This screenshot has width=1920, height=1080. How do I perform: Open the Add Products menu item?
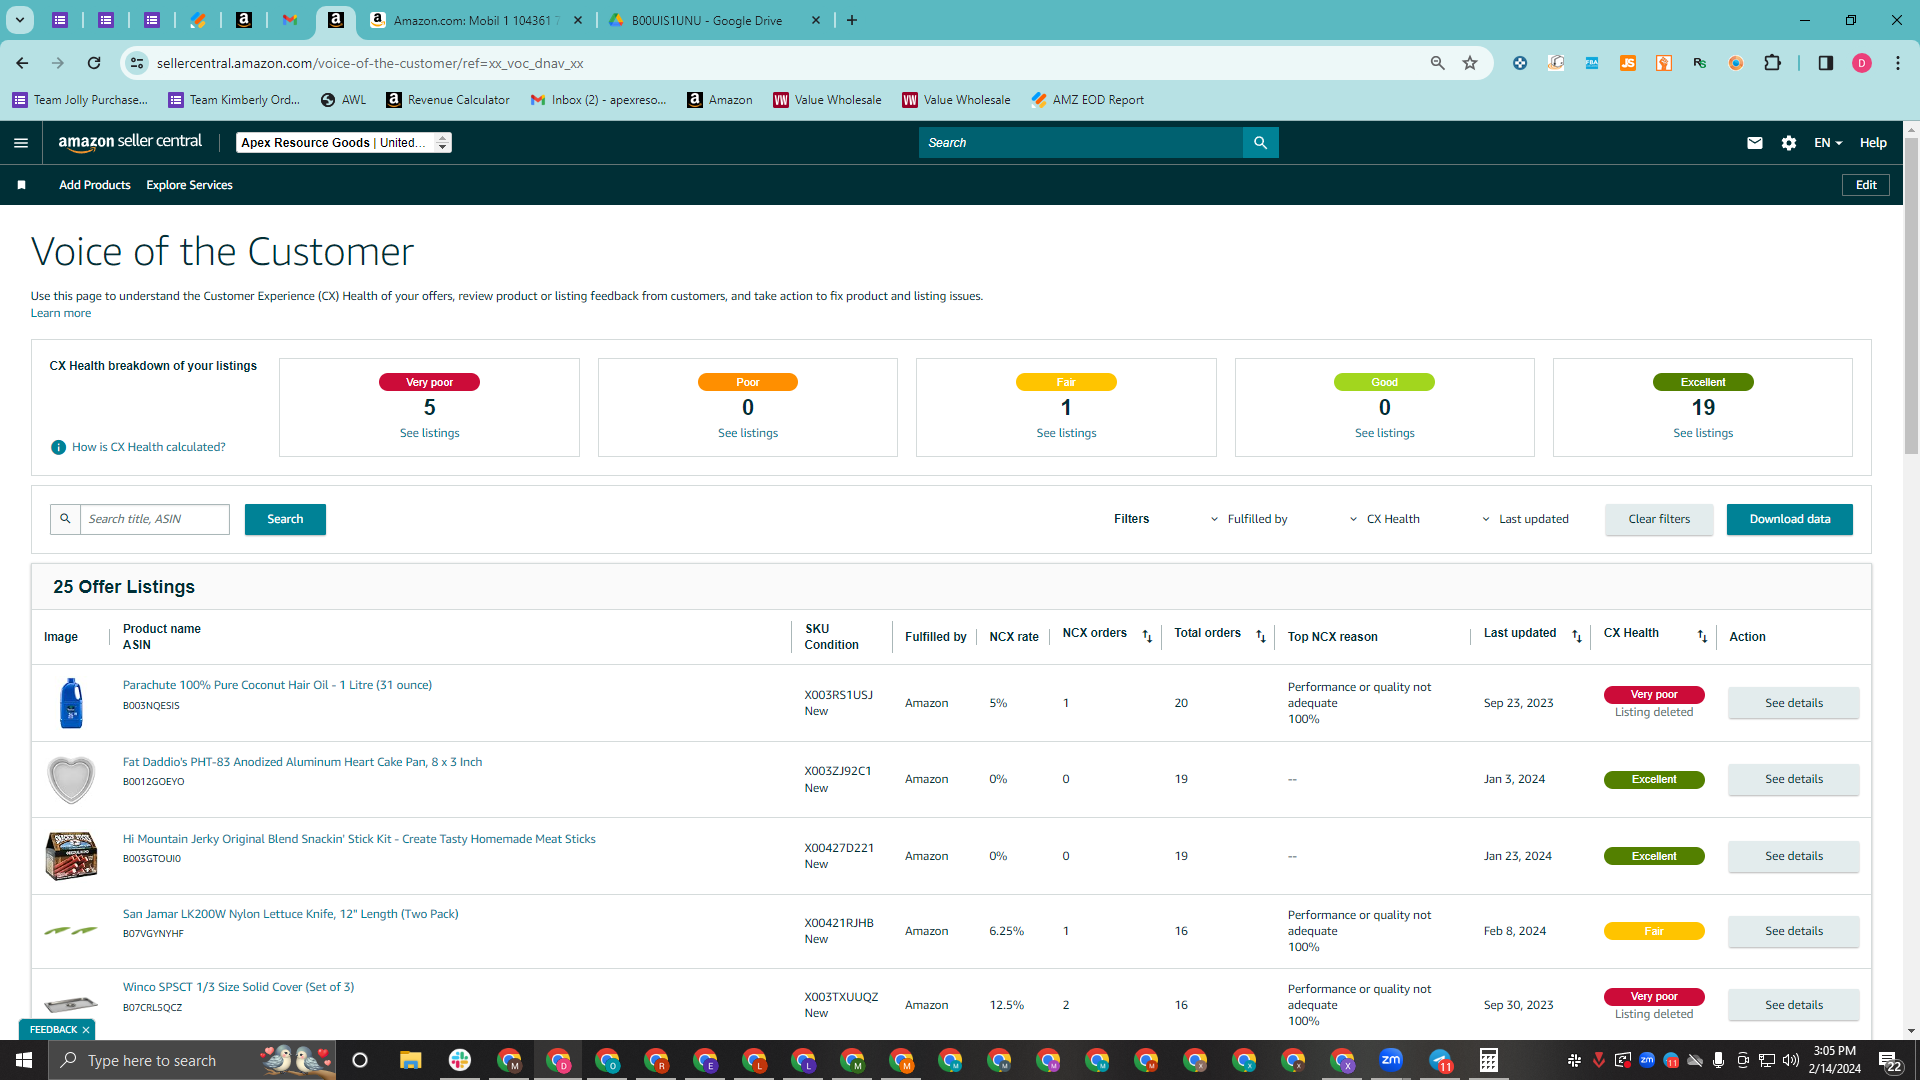pyautogui.click(x=95, y=185)
